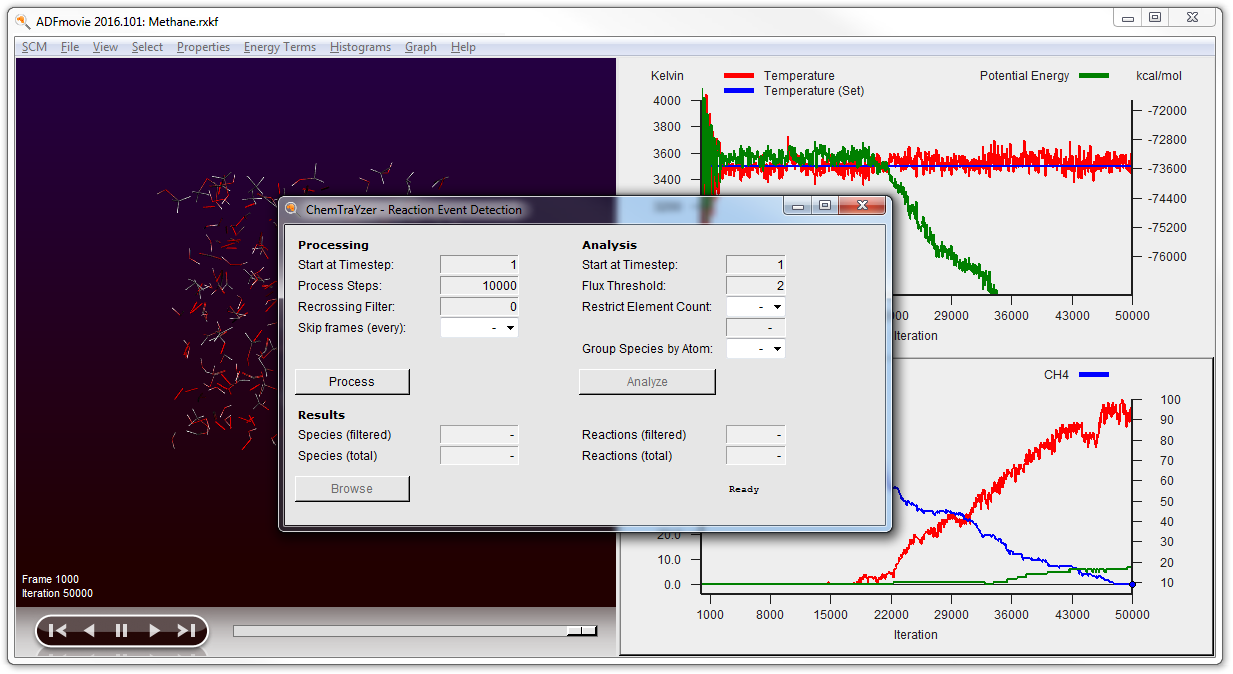Click Temperature legend label
Viewport: 1233px width, 674px height.
pyautogui.click(x=799, y=76)
